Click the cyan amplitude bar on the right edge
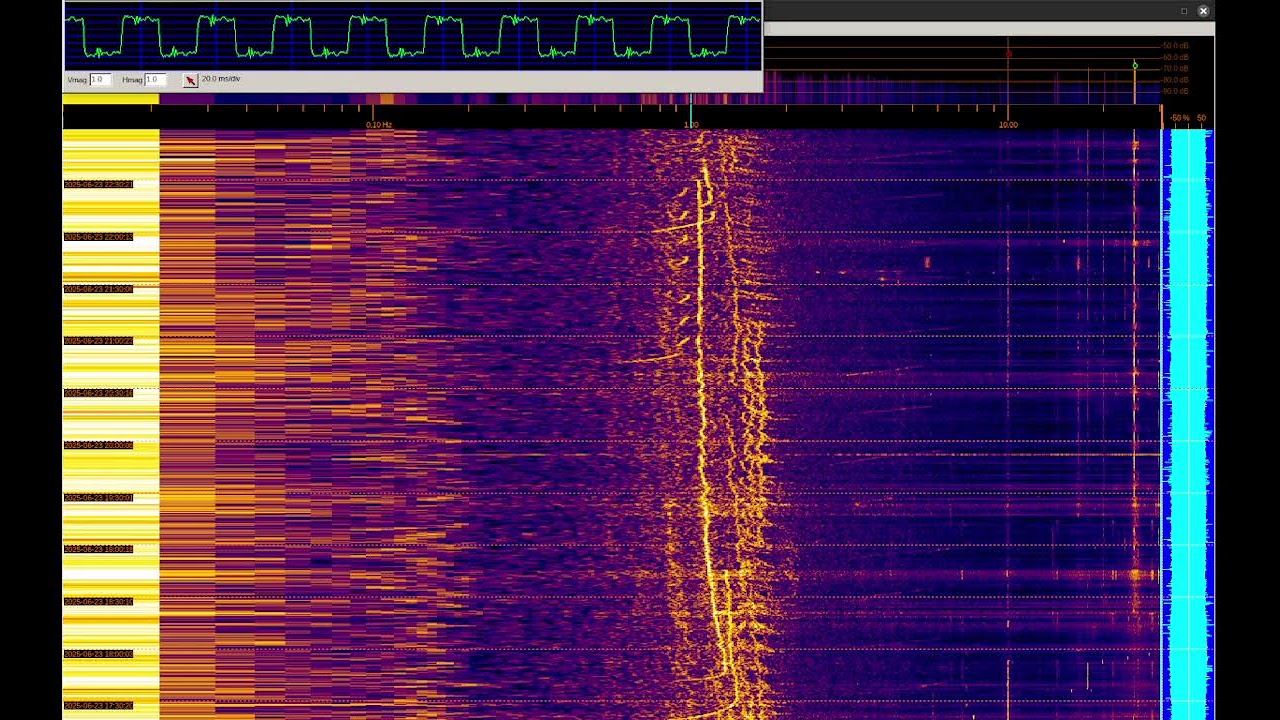The image size is (1280, 720). [x=1187, y=424]
